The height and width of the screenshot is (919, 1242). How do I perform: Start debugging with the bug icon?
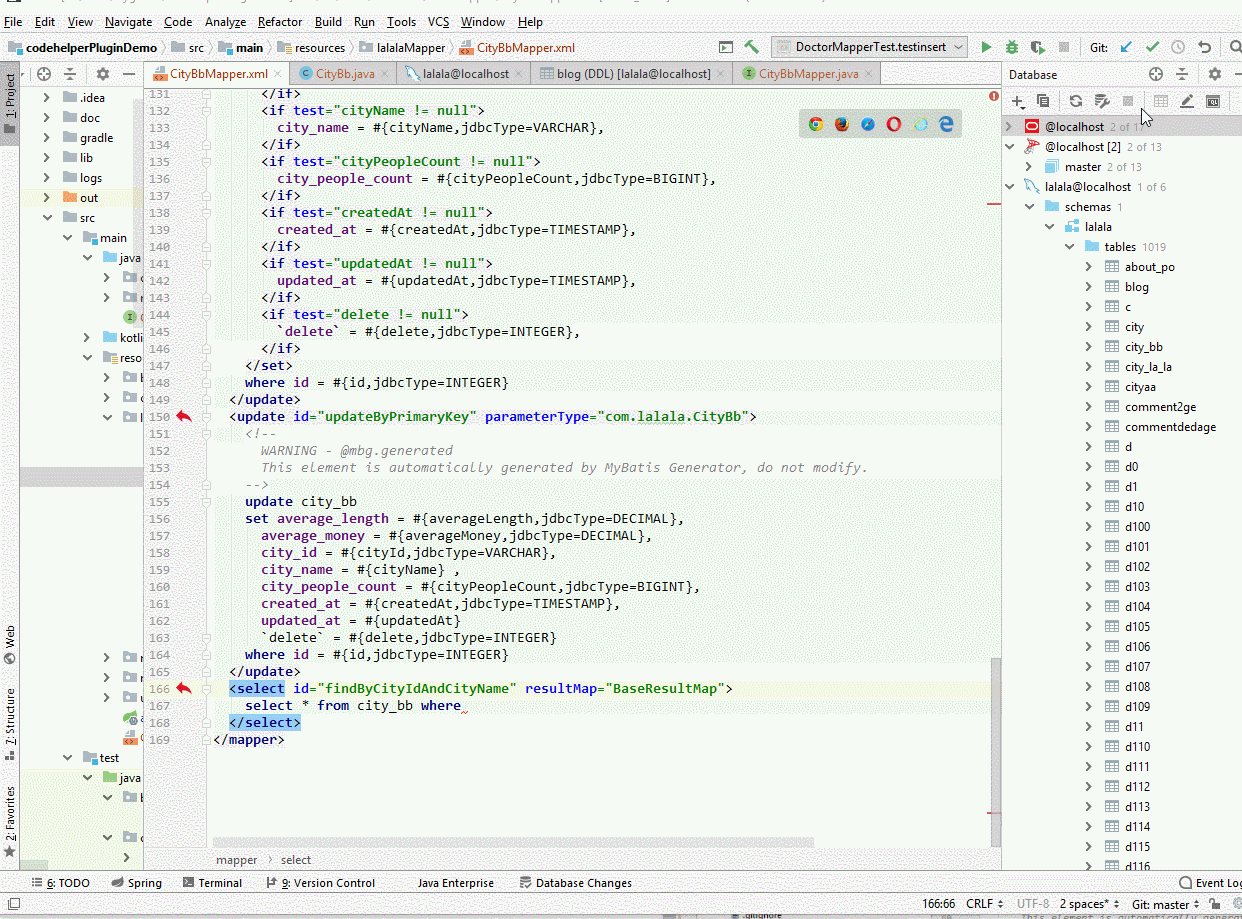click(x=1012, y=47)
